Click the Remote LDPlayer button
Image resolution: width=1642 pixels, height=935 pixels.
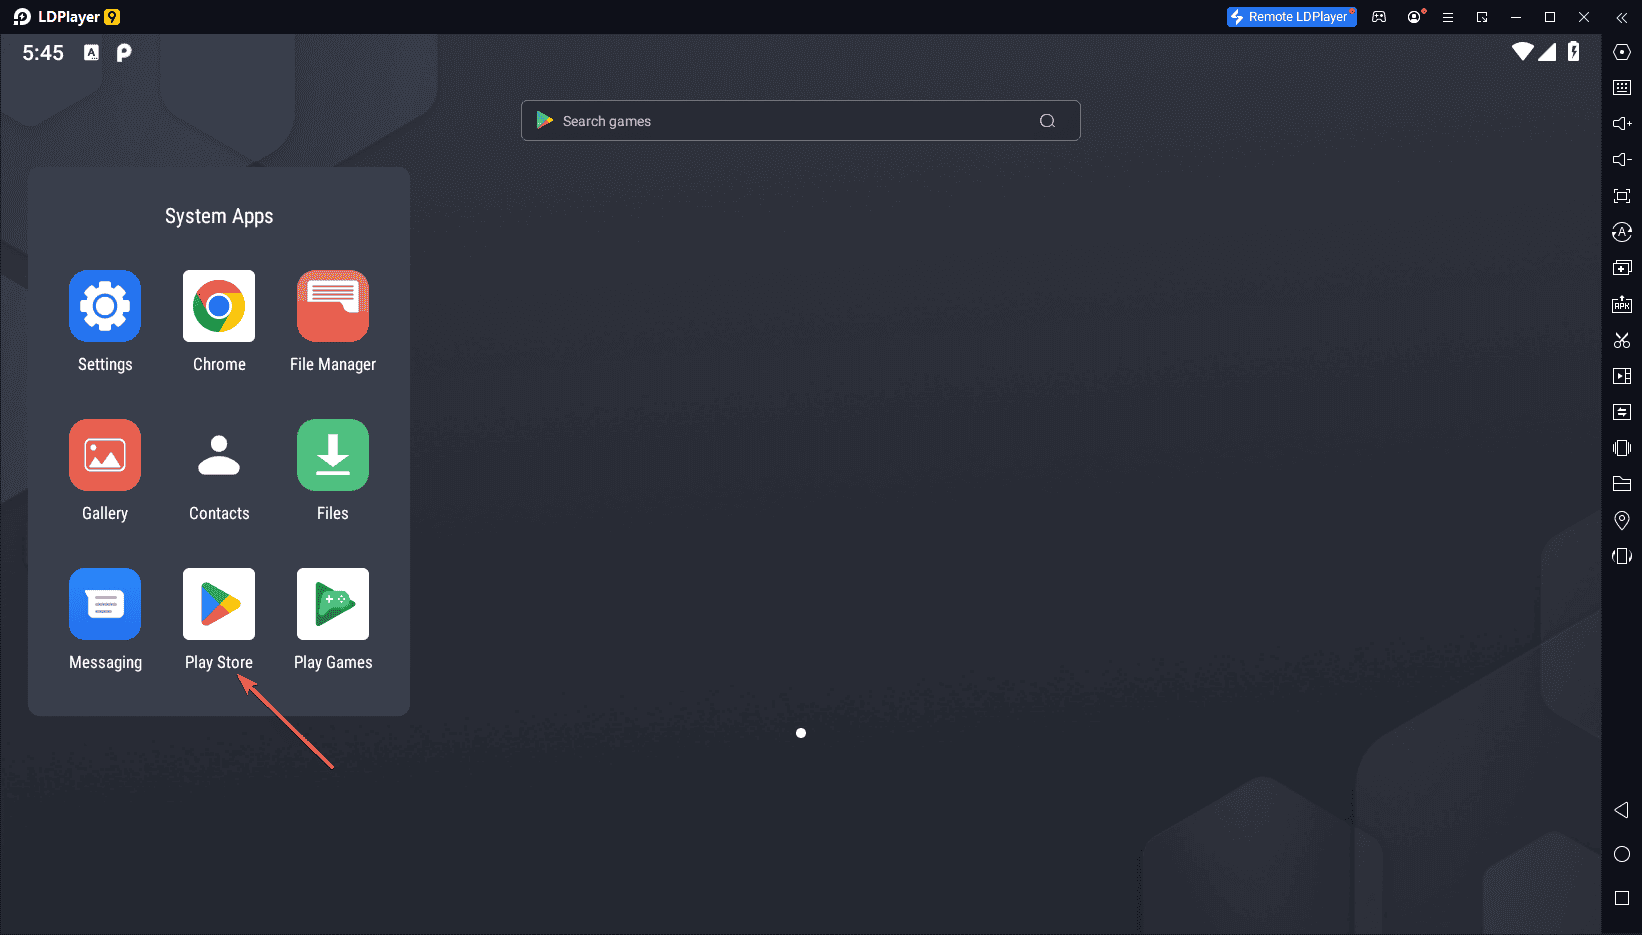click(1291, 17)
